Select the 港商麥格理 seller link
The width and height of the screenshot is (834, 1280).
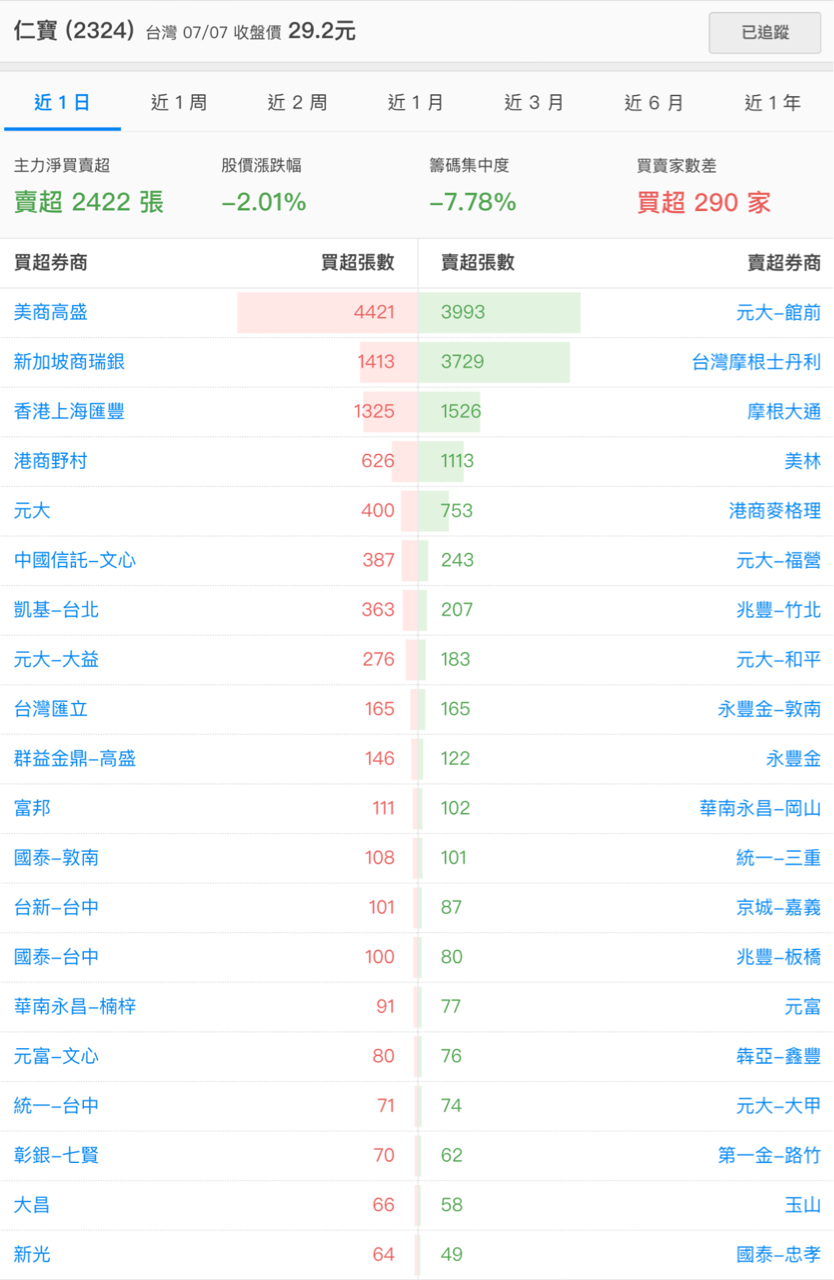point(775,511)
